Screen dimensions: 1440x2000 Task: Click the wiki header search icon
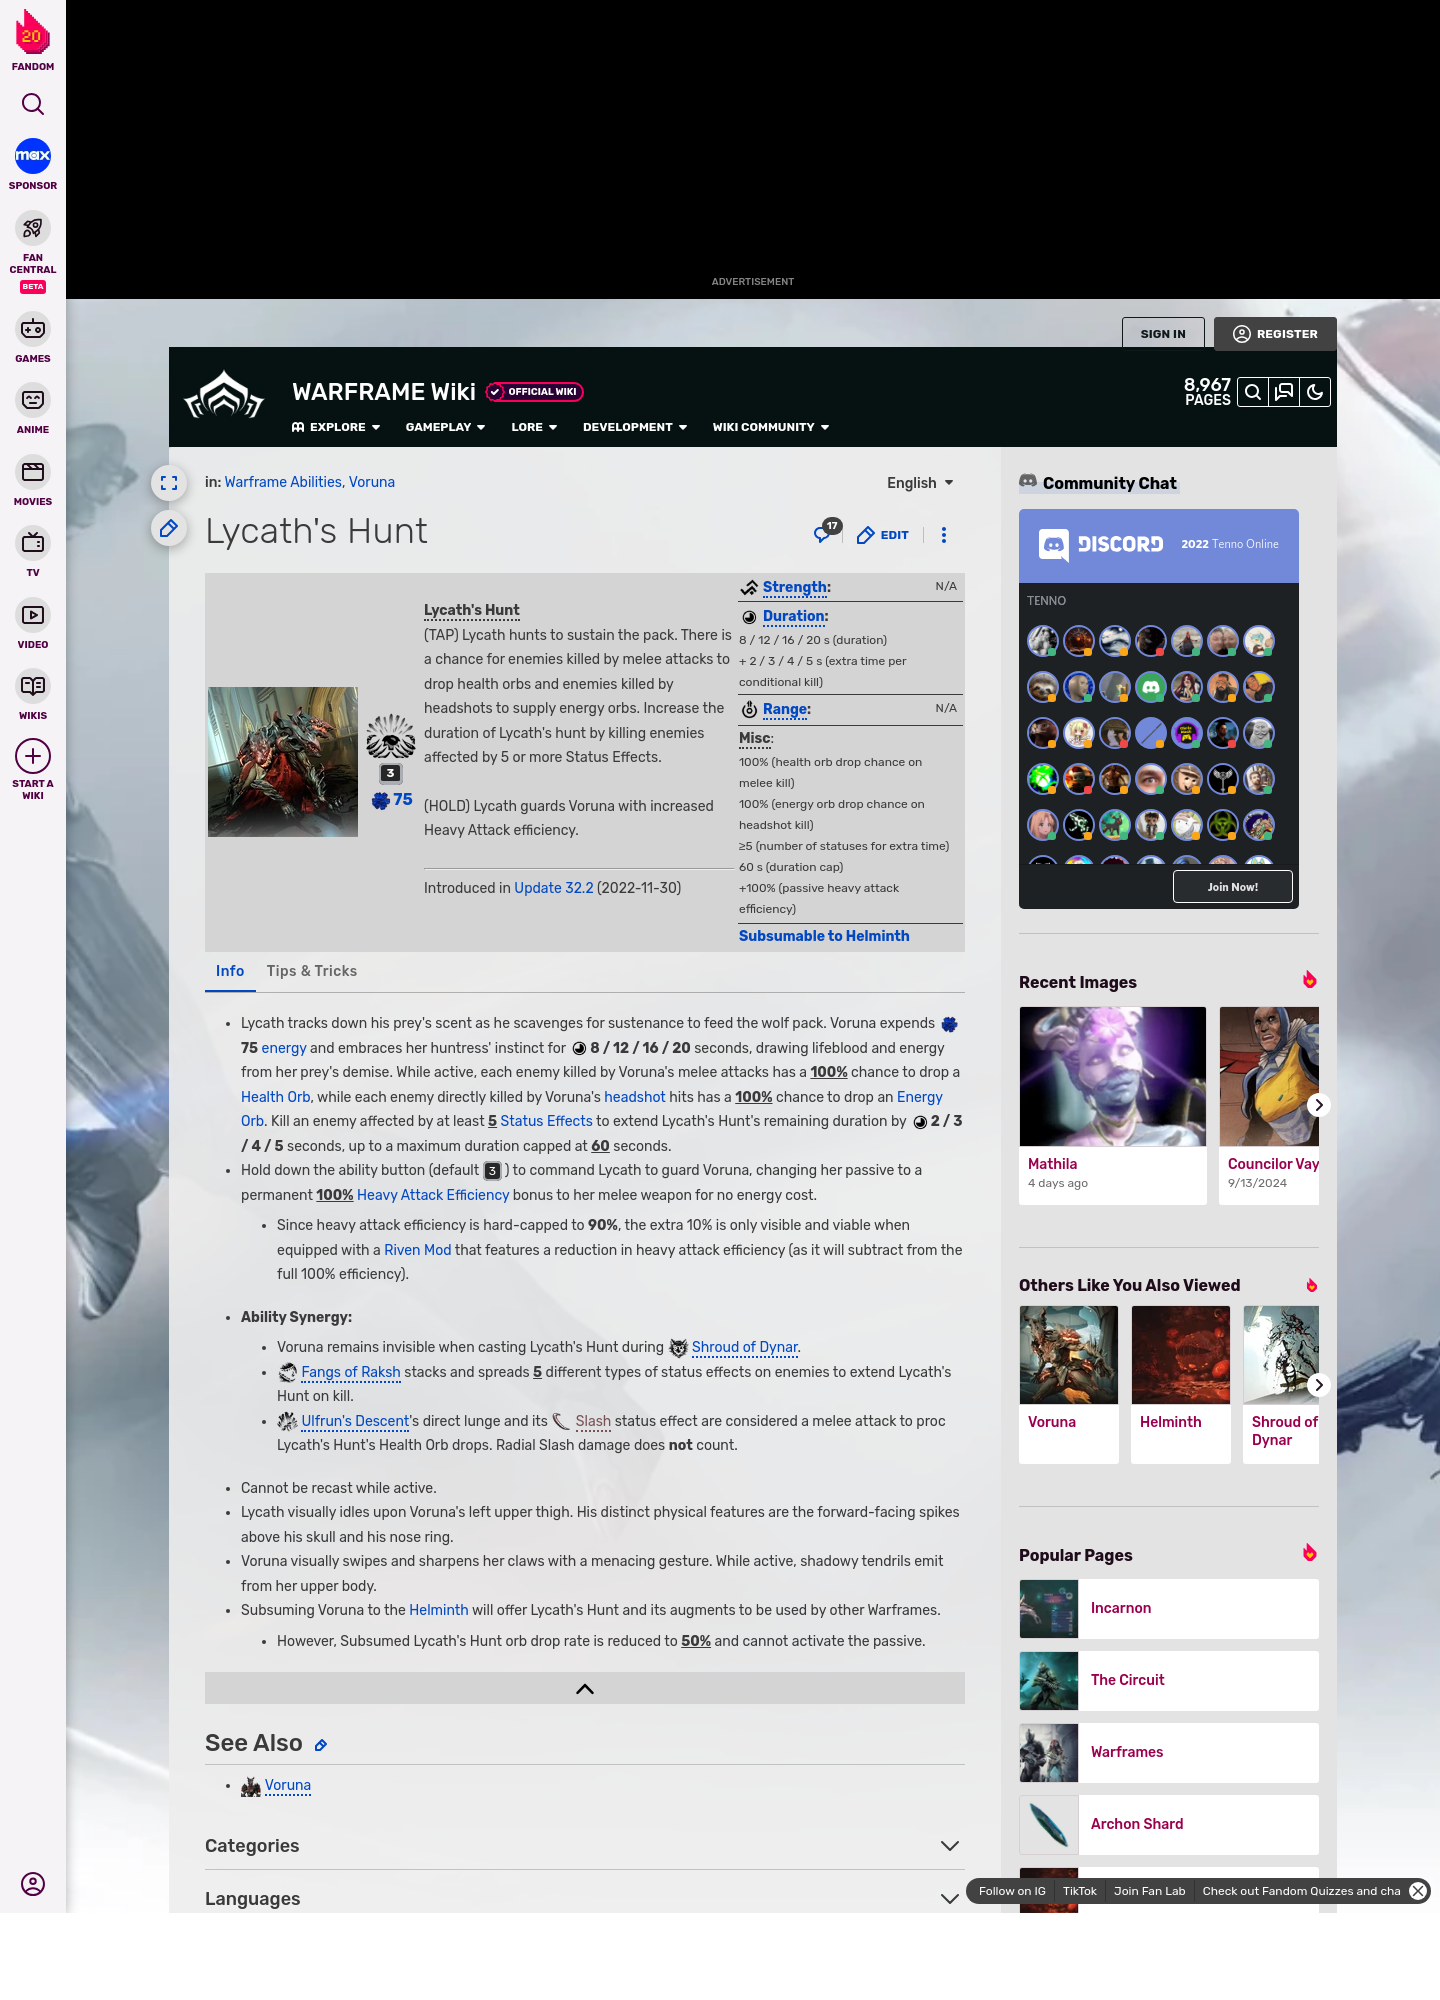pyautogui.click(x=1253, y=392)
